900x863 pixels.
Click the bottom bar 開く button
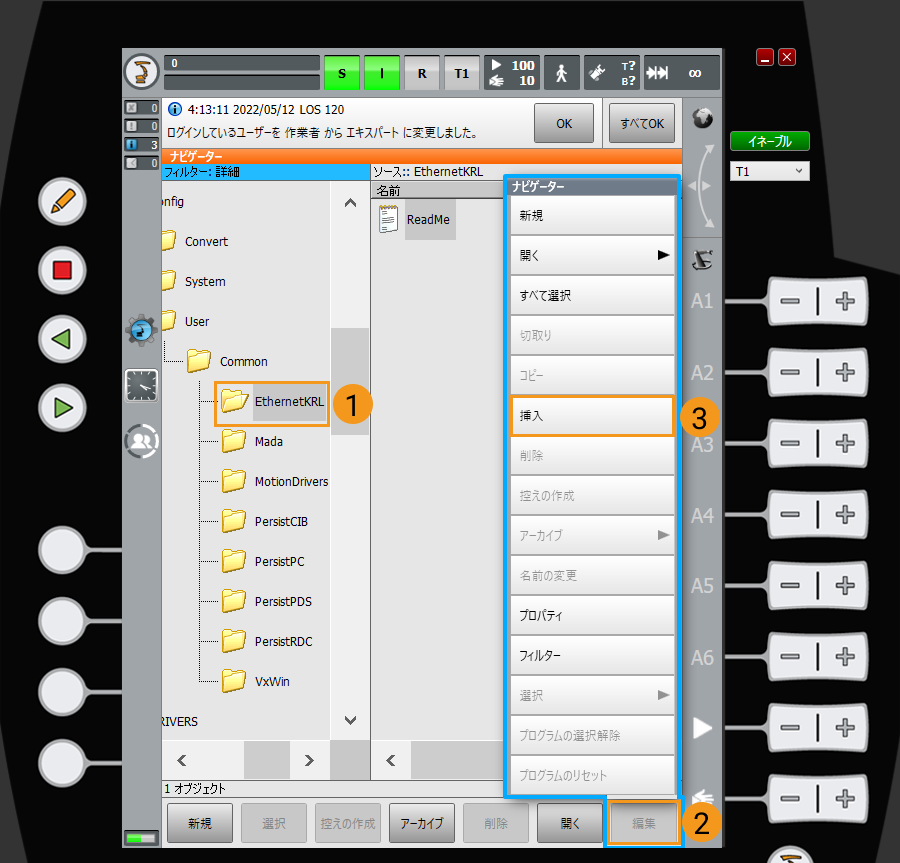point(570,823)
